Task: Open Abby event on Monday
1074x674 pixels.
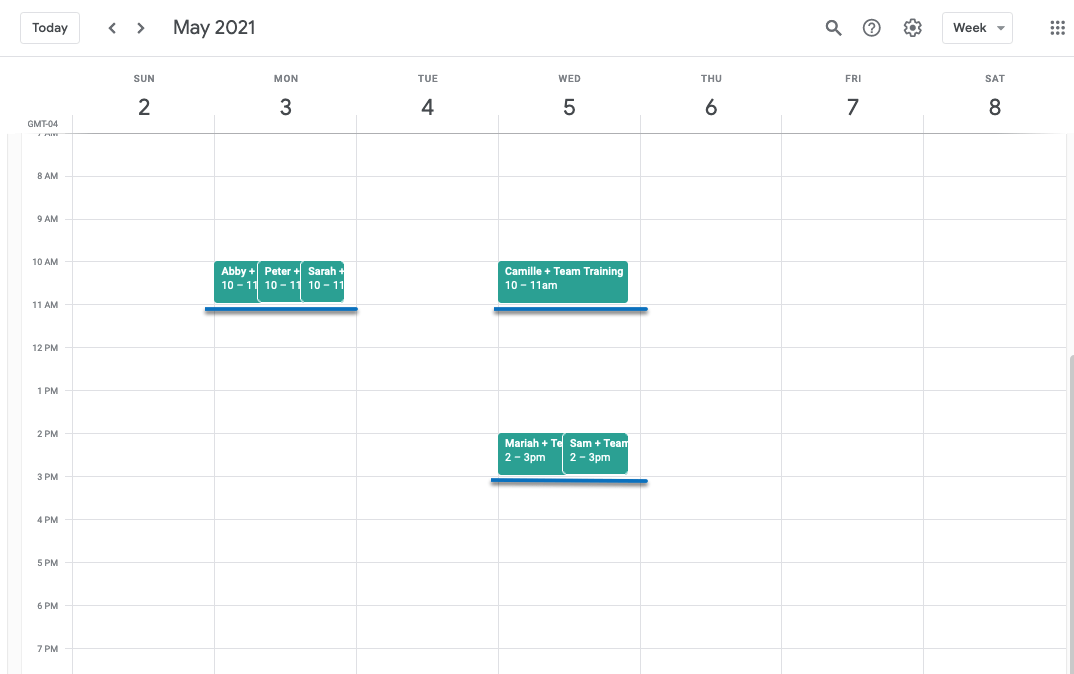Action: (235, 281)
